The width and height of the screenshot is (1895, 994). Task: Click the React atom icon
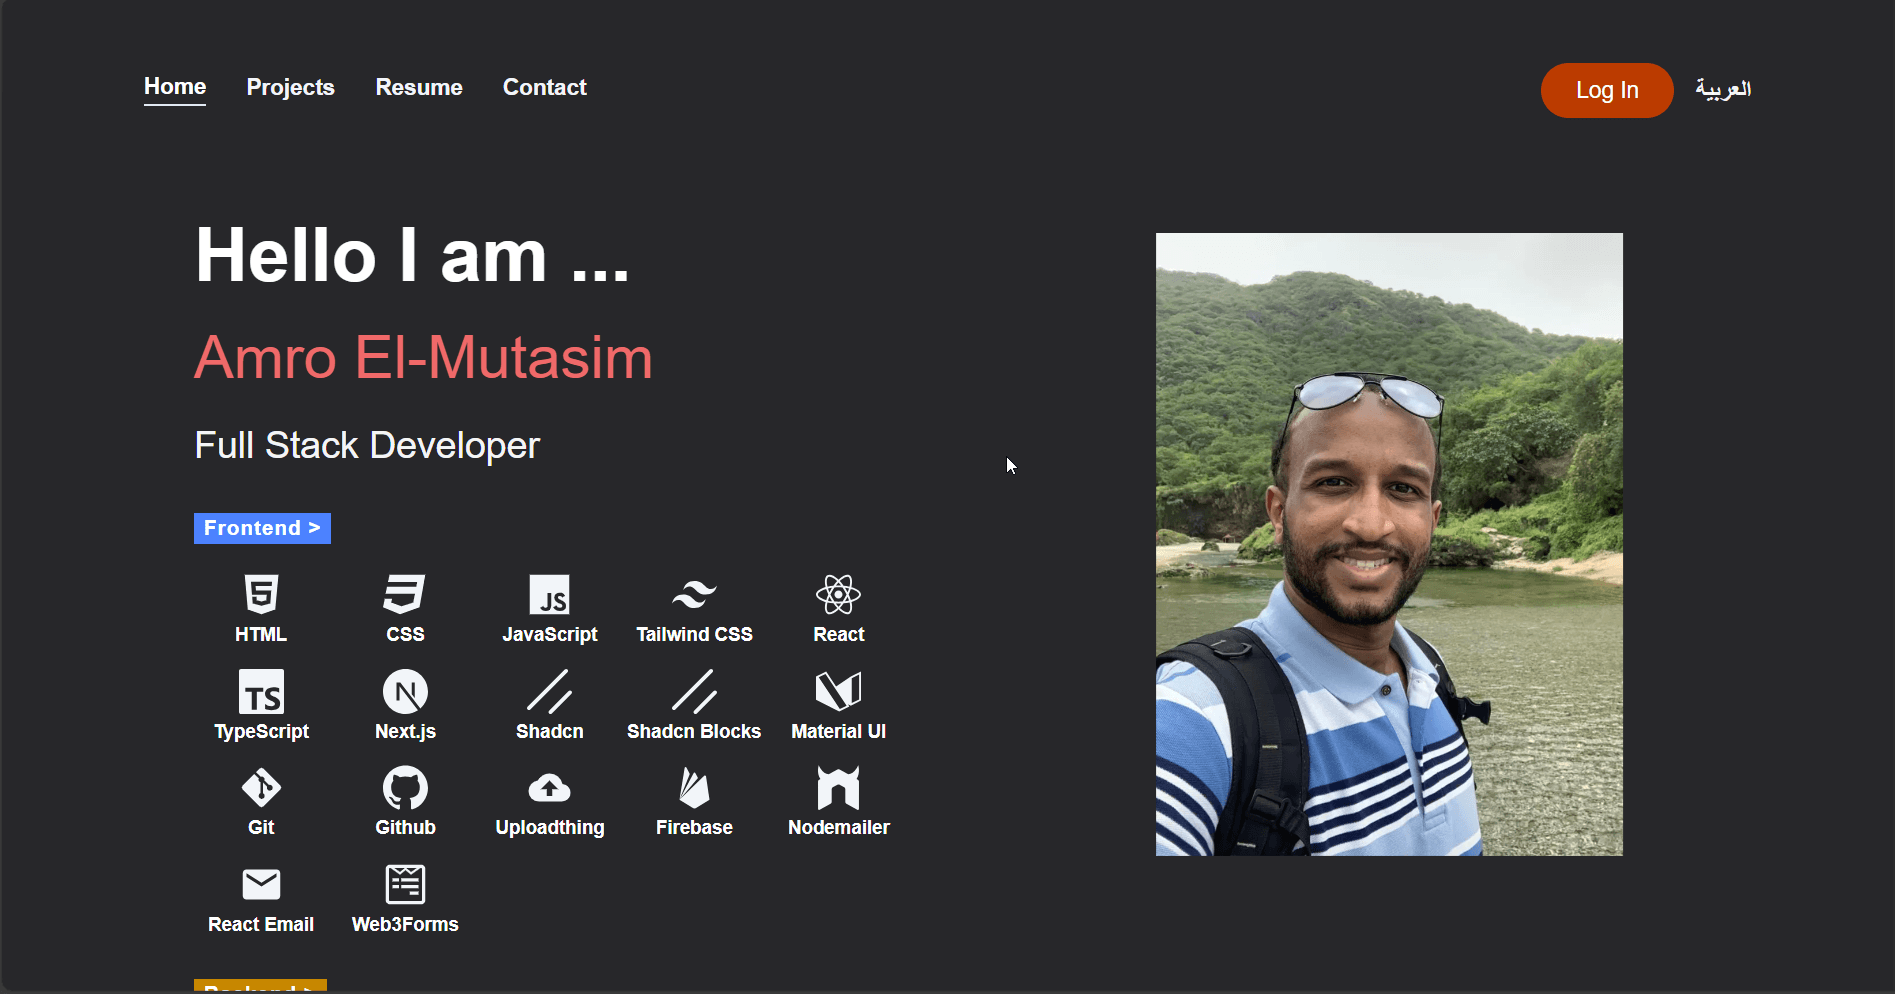coord(838,594)
